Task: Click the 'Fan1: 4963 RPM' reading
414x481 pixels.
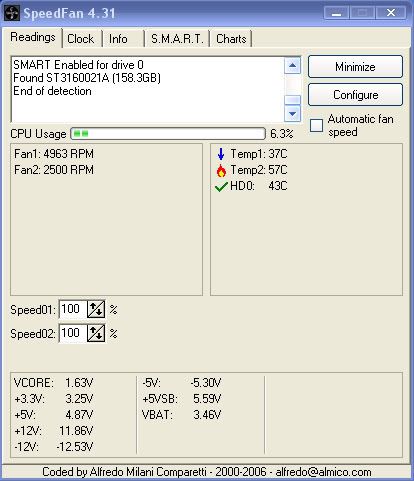Action: coord(54,154)
